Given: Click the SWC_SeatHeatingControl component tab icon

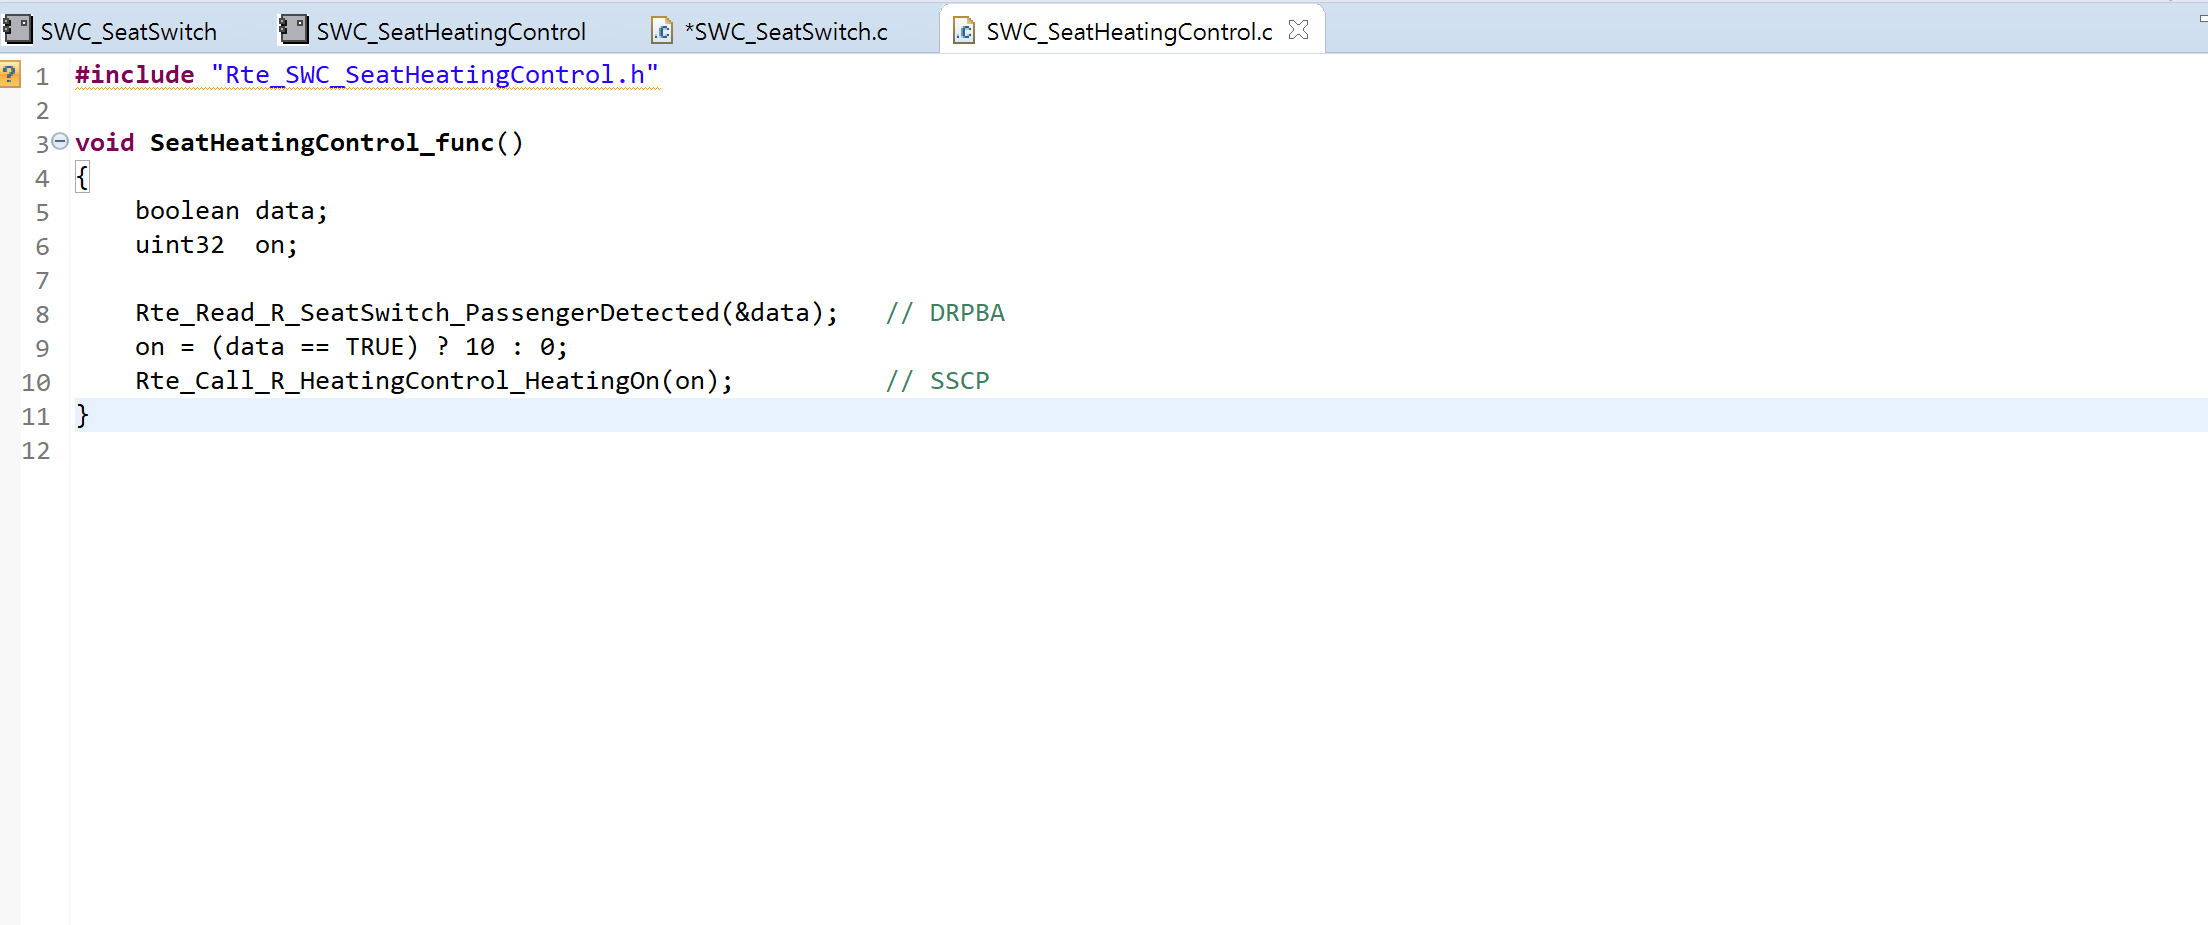Looking at the screenshot, I should click(x=293, y=30).
